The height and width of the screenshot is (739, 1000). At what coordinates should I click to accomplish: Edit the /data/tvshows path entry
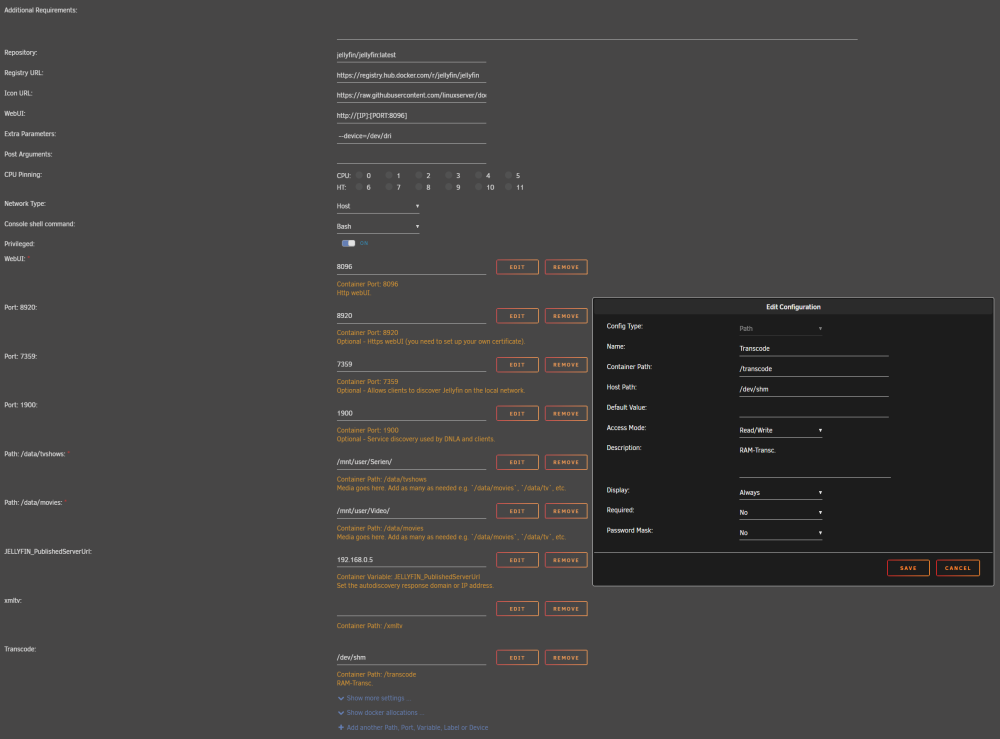point(517,462)
